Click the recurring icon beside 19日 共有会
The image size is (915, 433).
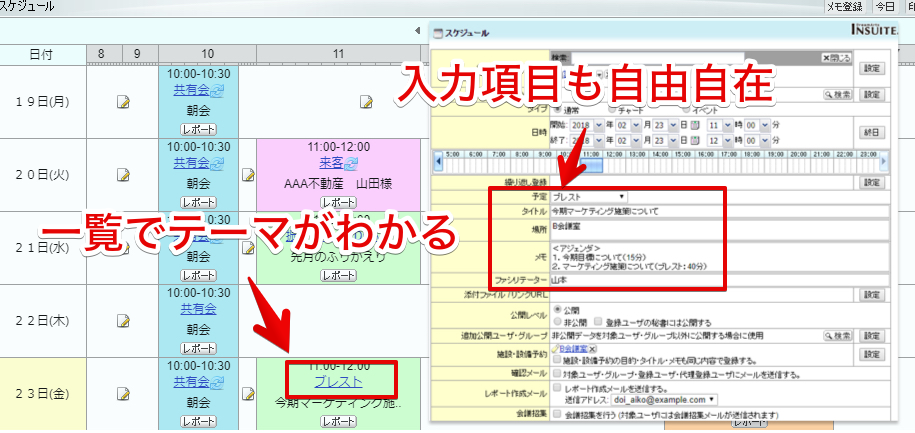tap(218, 90)
